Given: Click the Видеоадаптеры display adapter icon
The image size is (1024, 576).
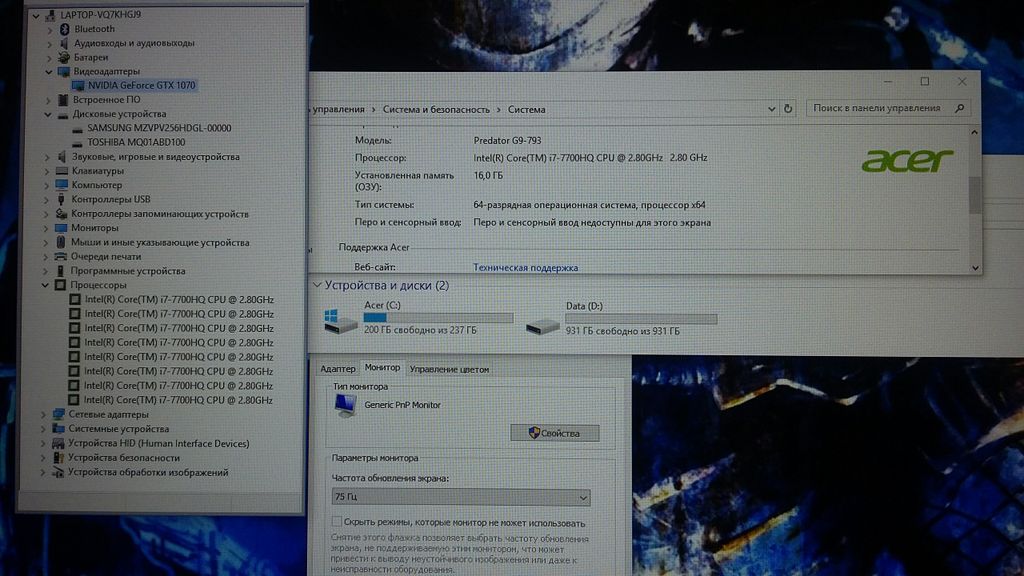Looking at the screenshot, I should coord(63,72).
